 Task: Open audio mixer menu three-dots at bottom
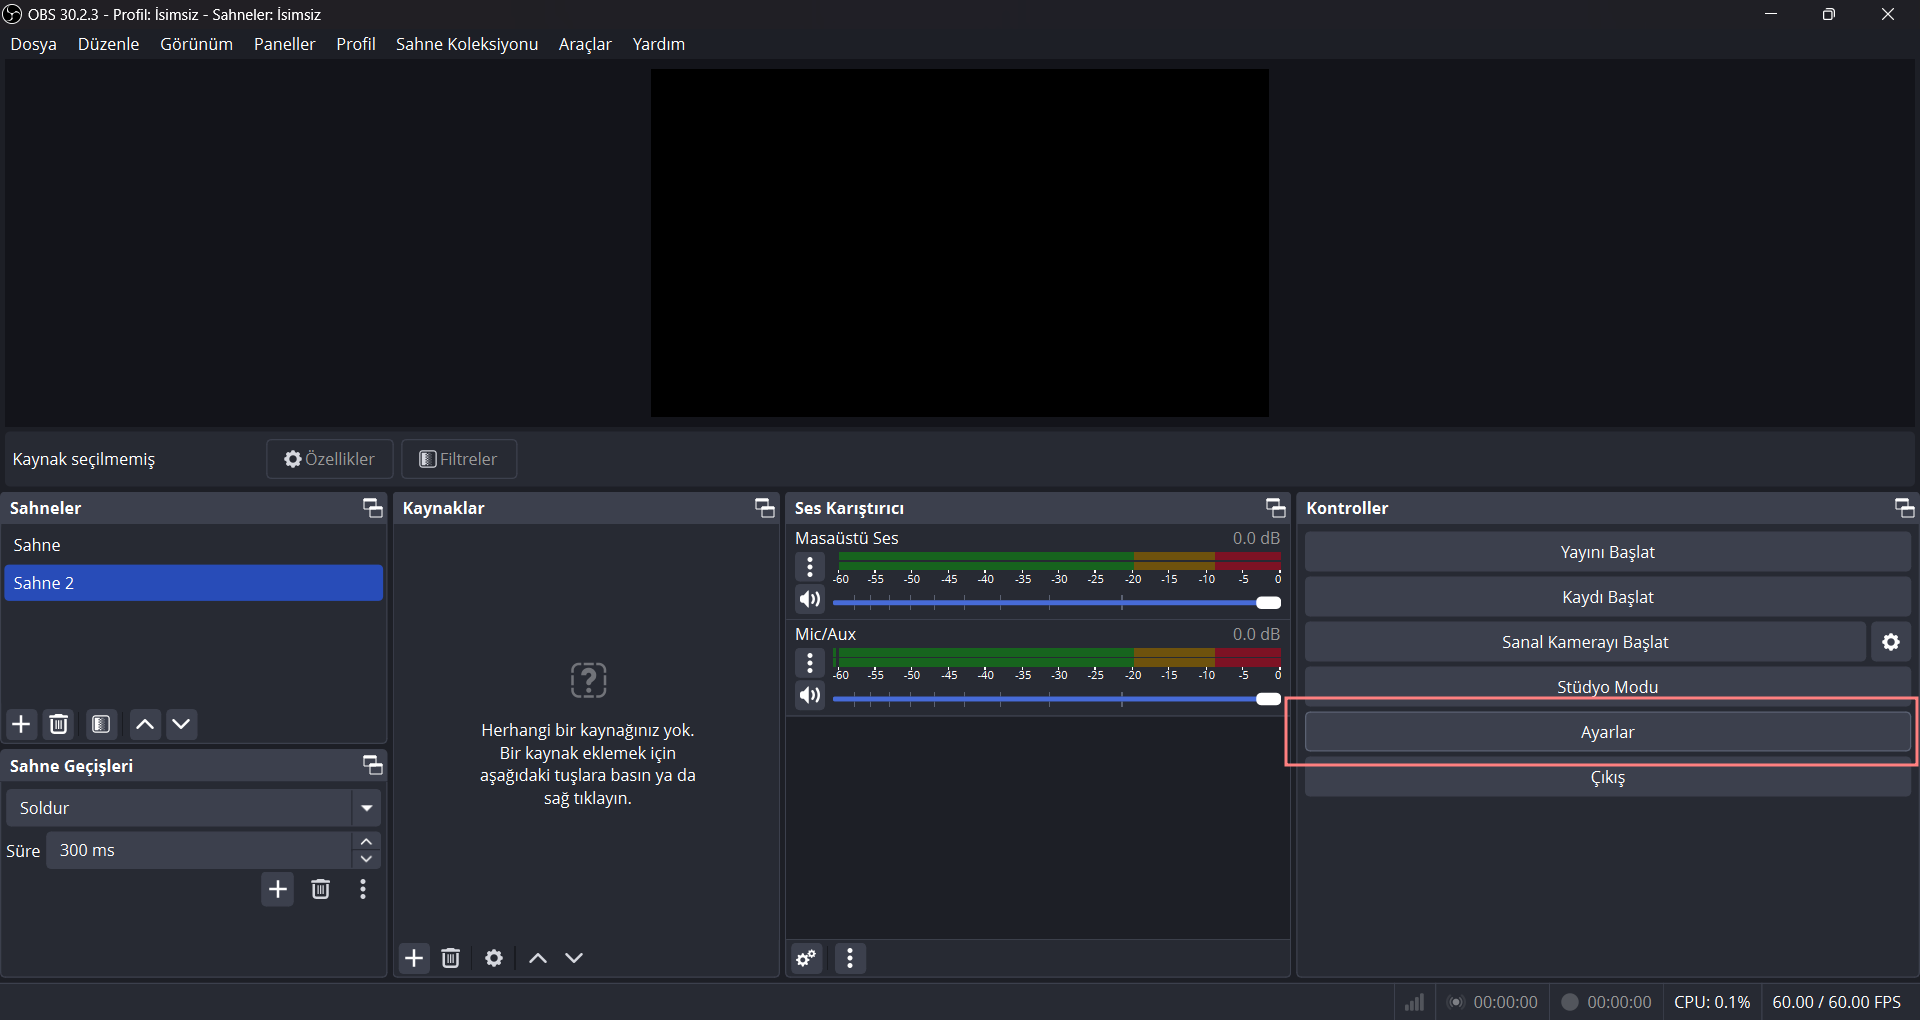(850, 959)
